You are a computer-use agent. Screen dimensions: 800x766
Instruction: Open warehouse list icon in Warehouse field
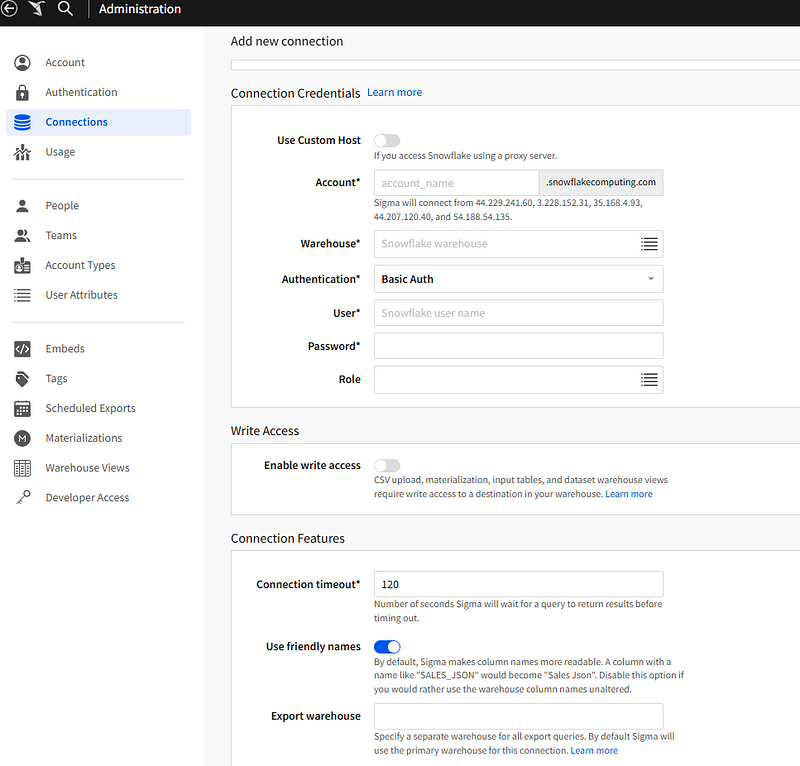coord(649,244)
